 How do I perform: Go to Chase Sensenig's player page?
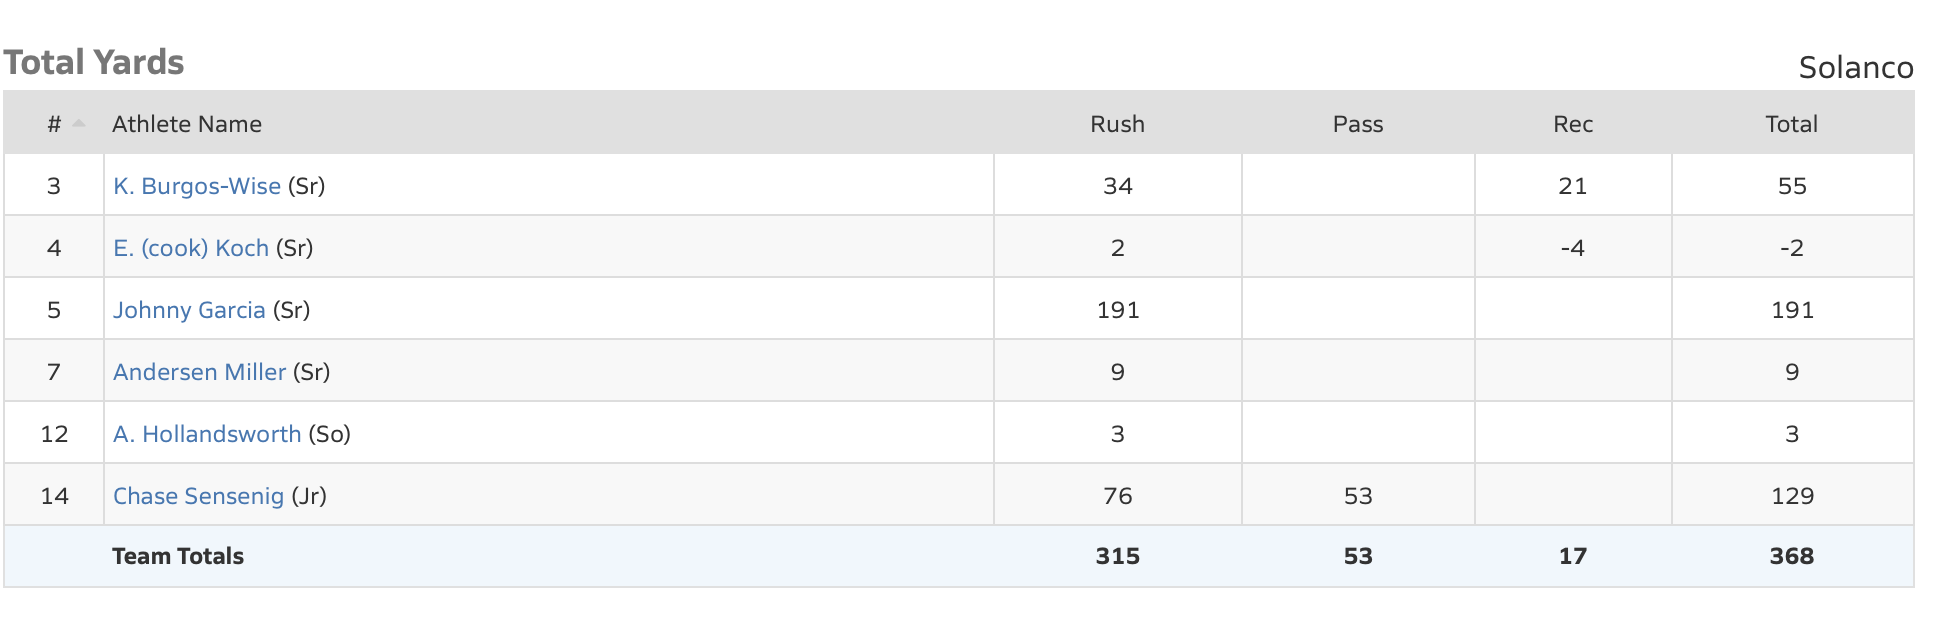[x=198, y=496]
